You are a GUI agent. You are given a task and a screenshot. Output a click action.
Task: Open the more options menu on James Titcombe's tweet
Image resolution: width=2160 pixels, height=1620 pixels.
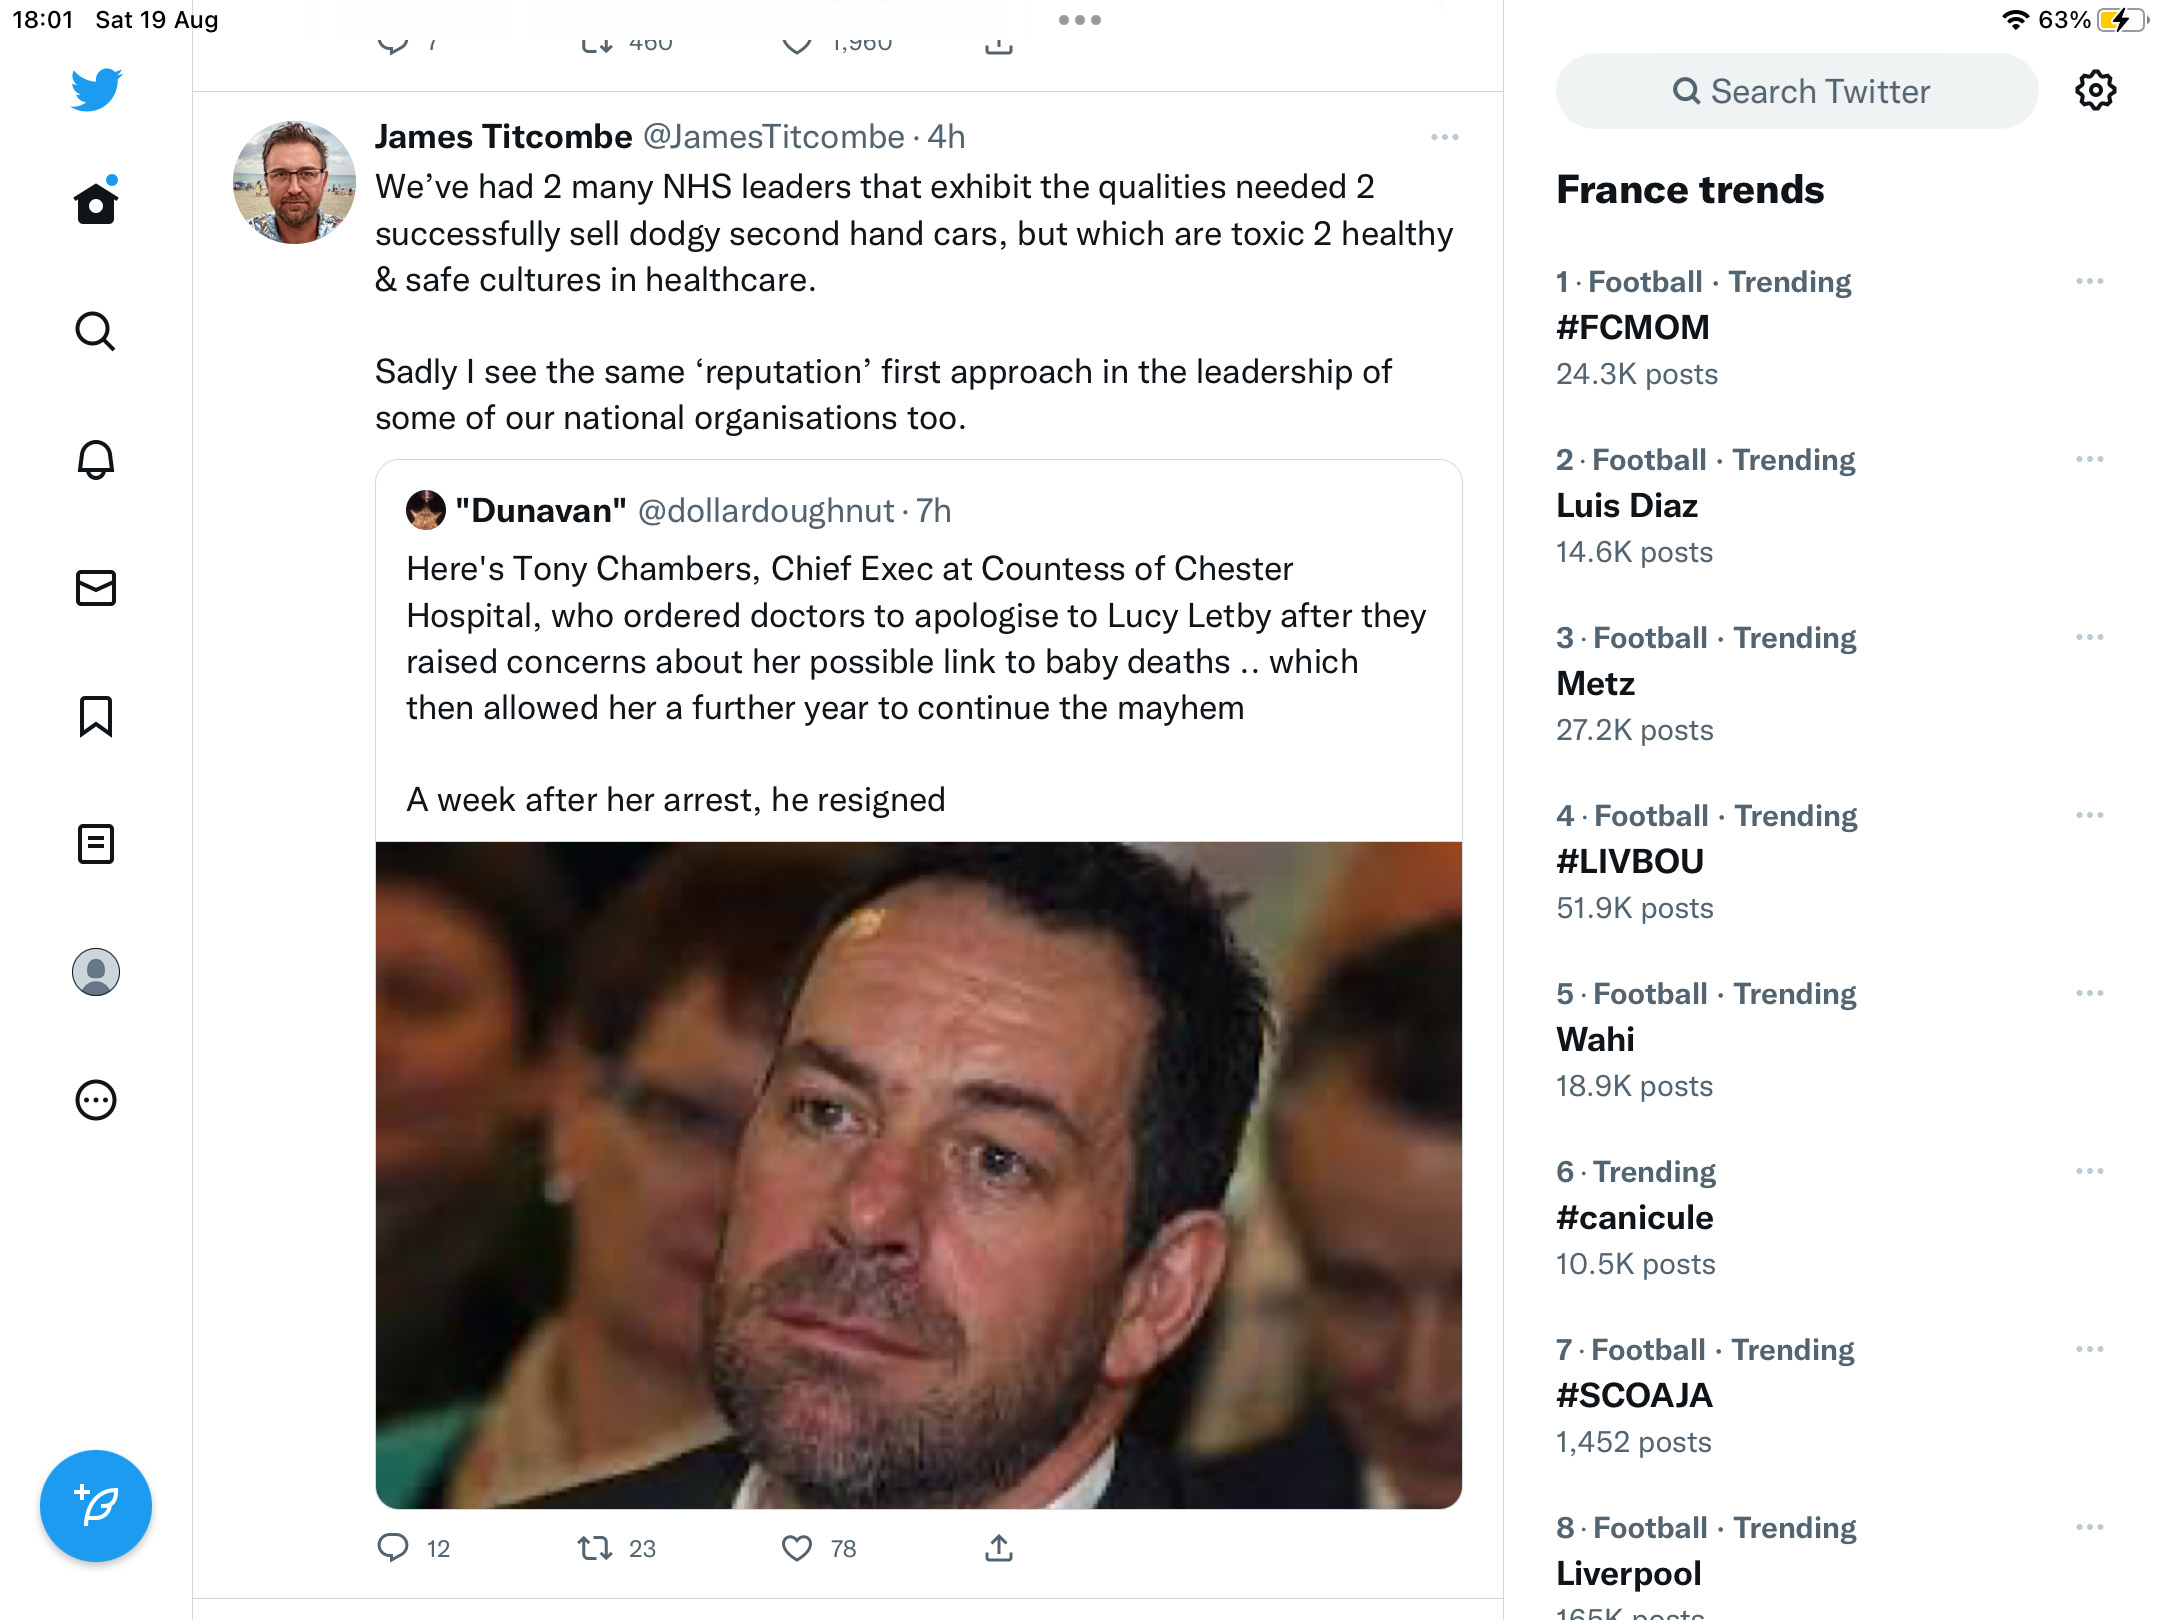pos(1445,137)
